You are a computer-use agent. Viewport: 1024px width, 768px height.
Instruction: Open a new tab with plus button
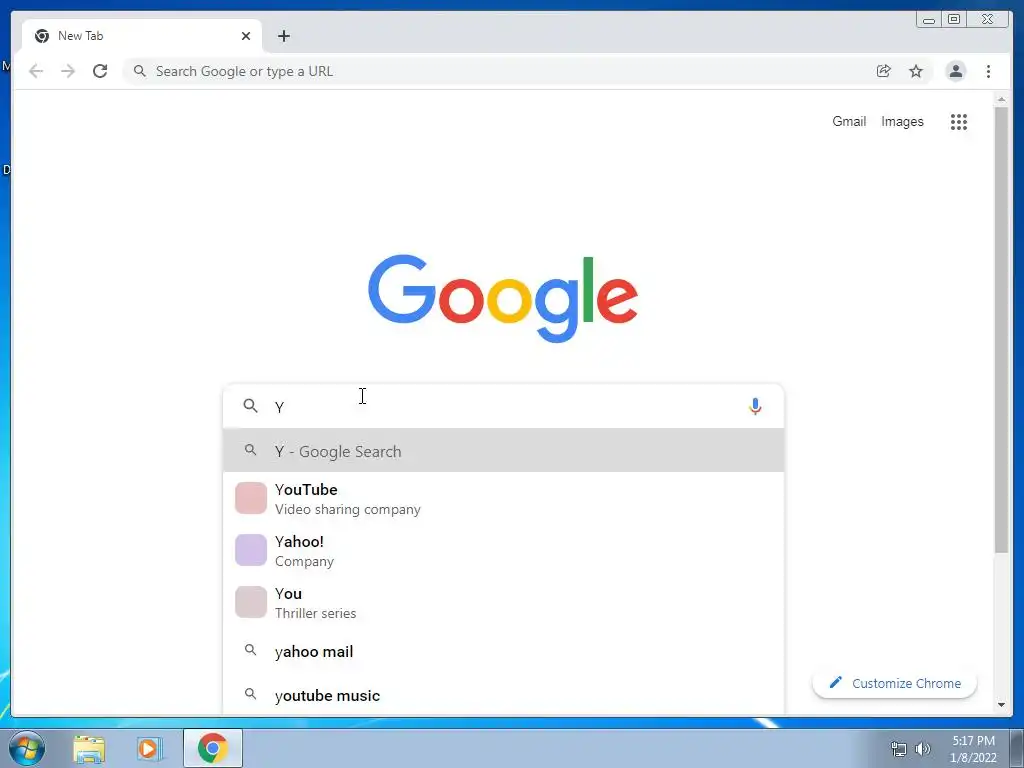[x=283, y=36]
